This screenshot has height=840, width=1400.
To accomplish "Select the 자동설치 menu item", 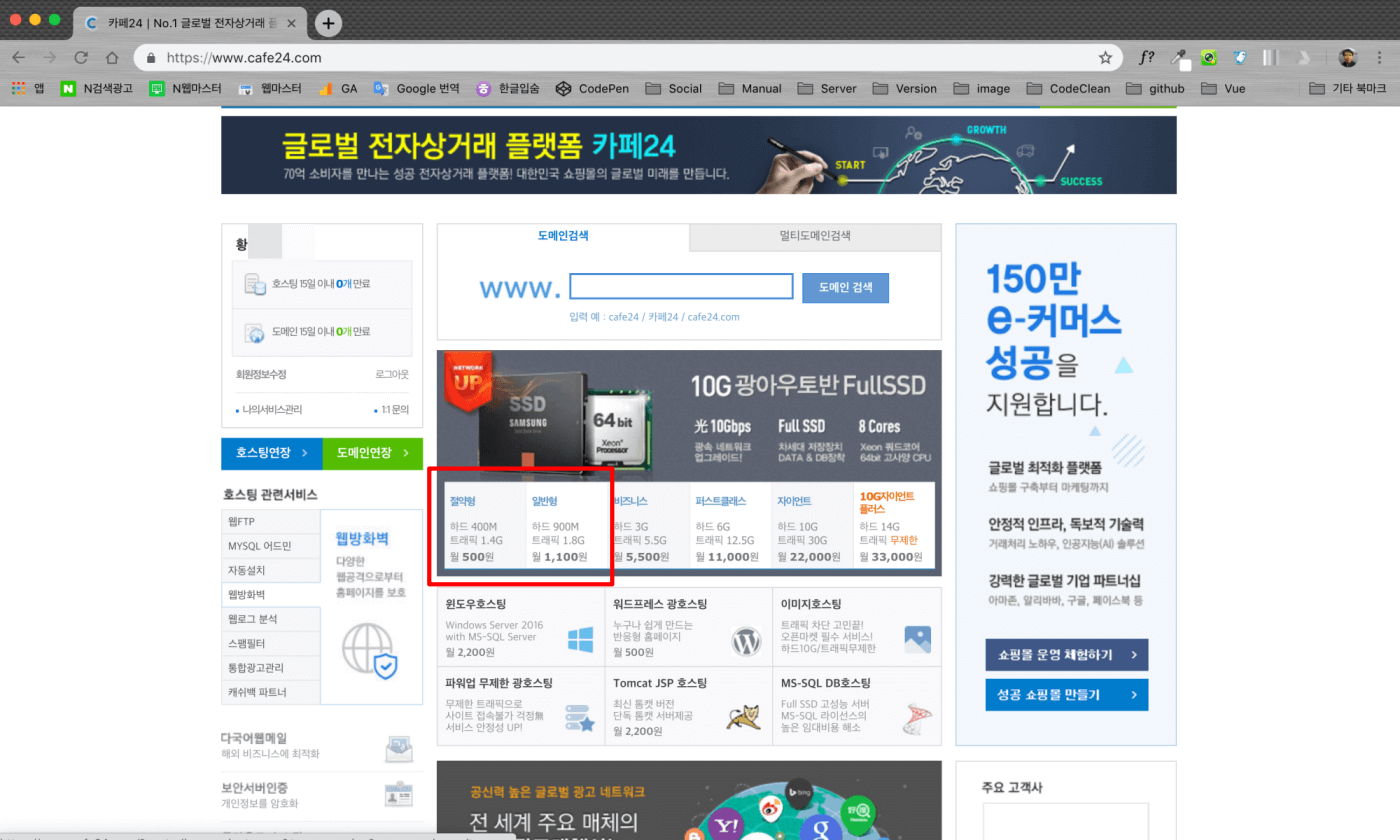I will [x=272, y=570].
